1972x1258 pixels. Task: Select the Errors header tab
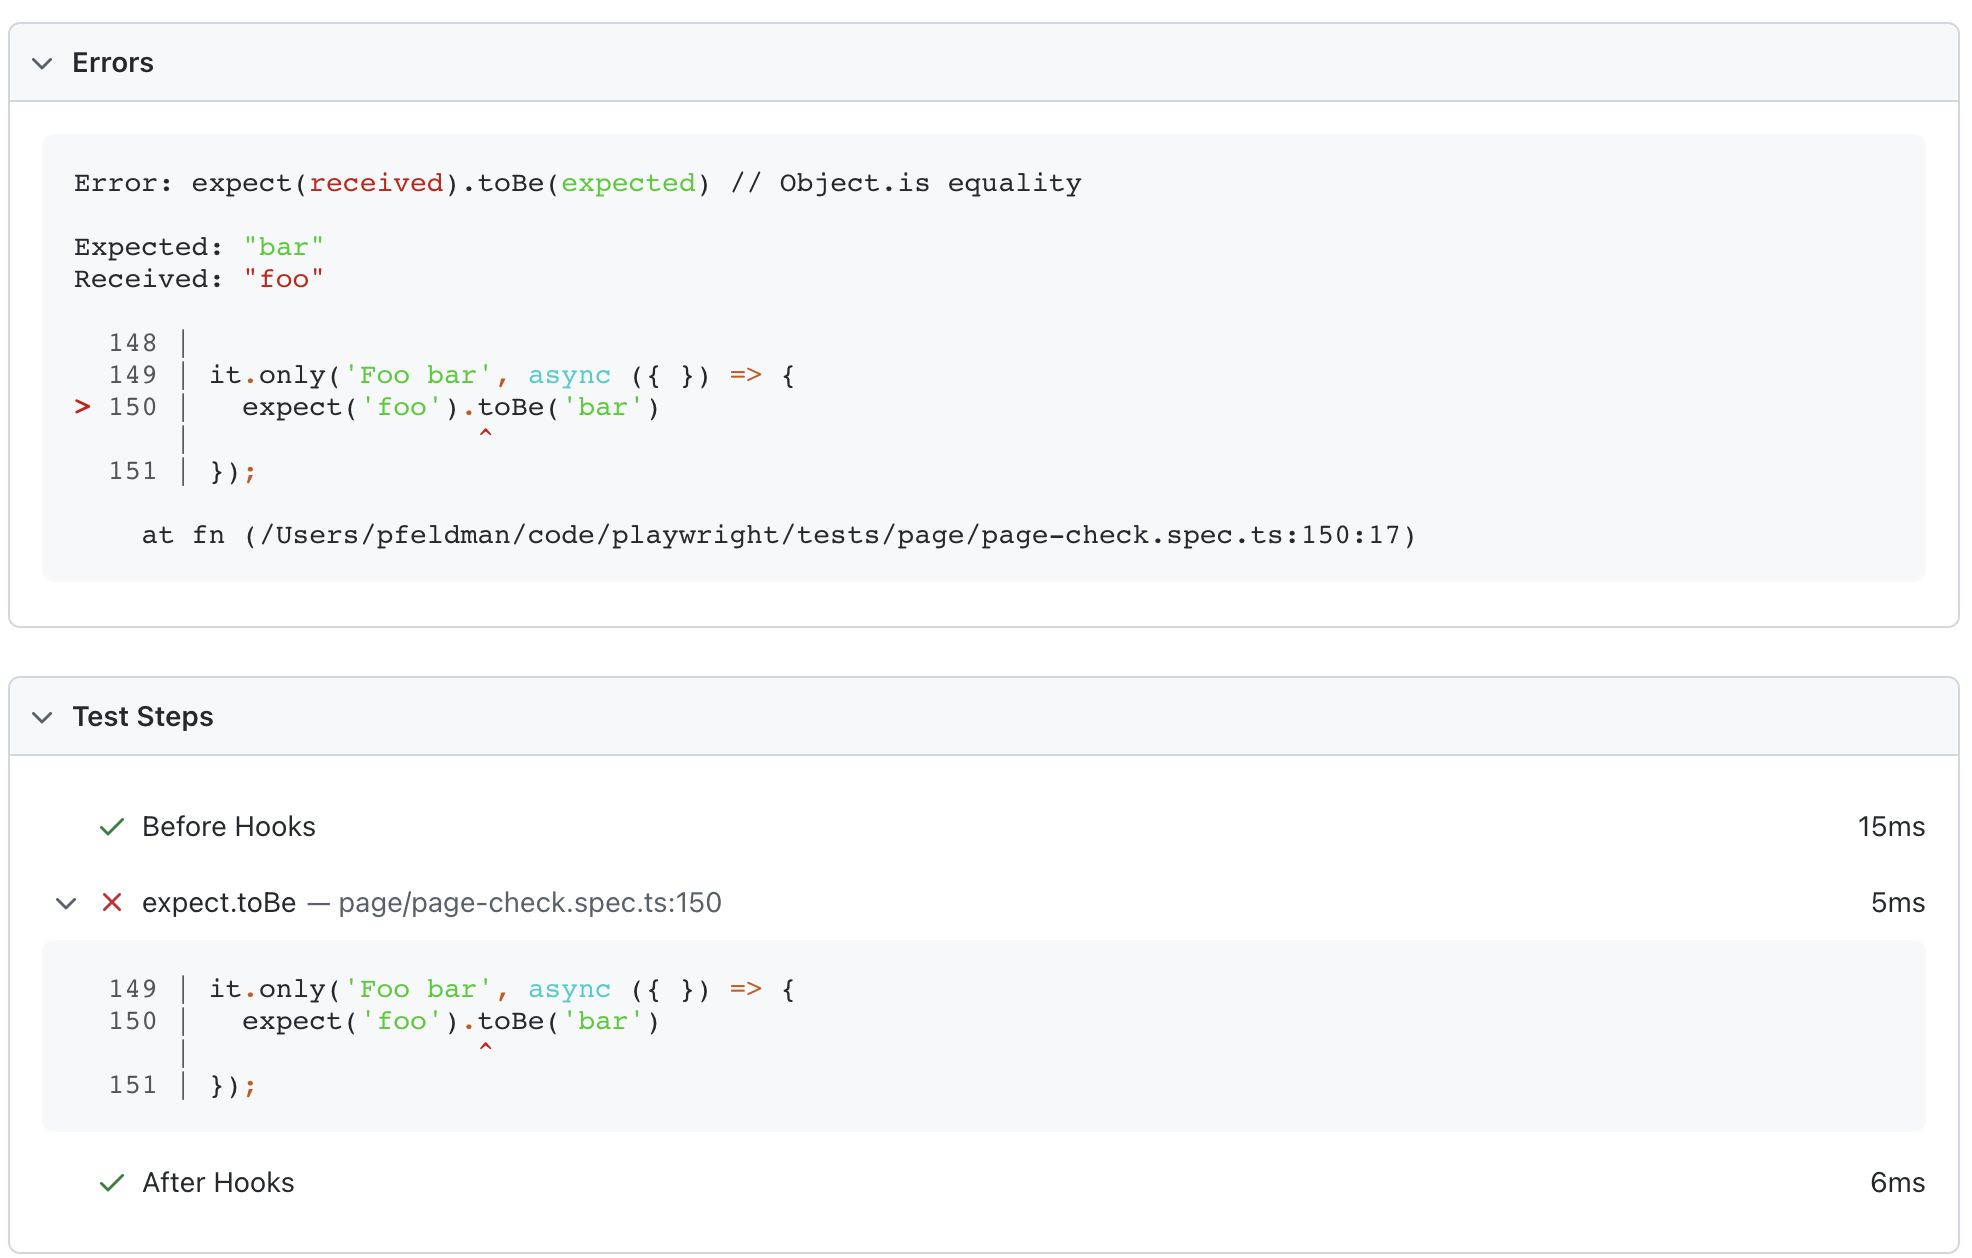click(x=112, y=63)
